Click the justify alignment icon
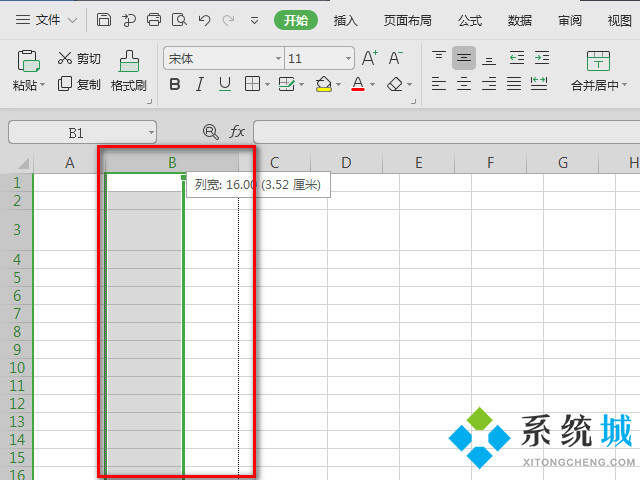This screenshot has height=480, width=640. [514, 84]
